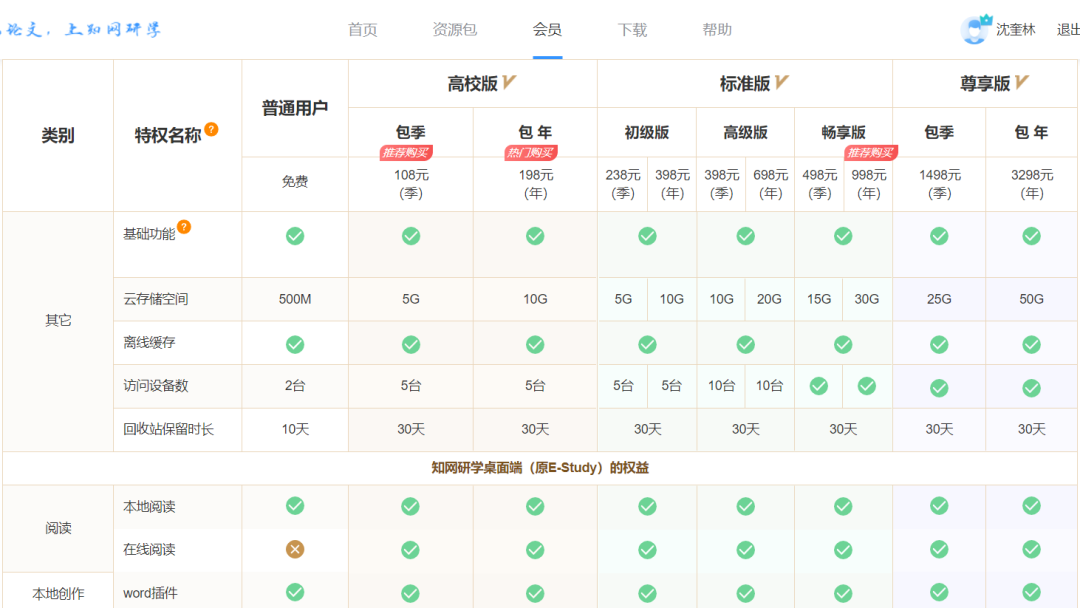The width and height of the screenshot is (1080, 608).
Task: Select the 高校版 包 年 plan header
Action: pyautogui.click(x=535, y=132)
